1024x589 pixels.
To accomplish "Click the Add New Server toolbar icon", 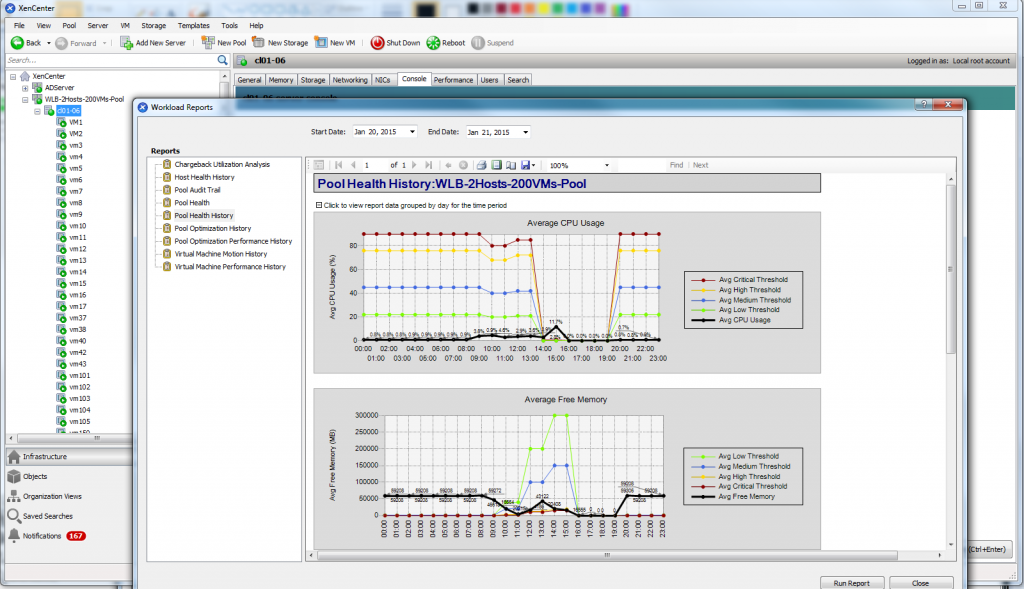I will [x=127, y=43].
